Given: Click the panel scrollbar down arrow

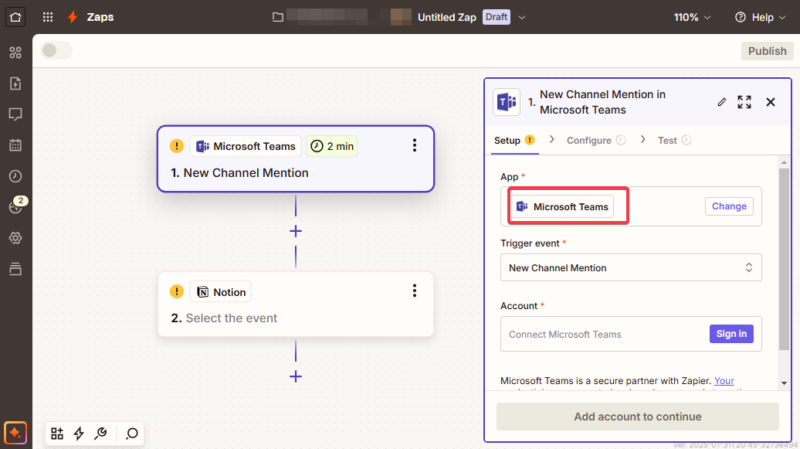Looking at the screenshot, I should point(784,383).
